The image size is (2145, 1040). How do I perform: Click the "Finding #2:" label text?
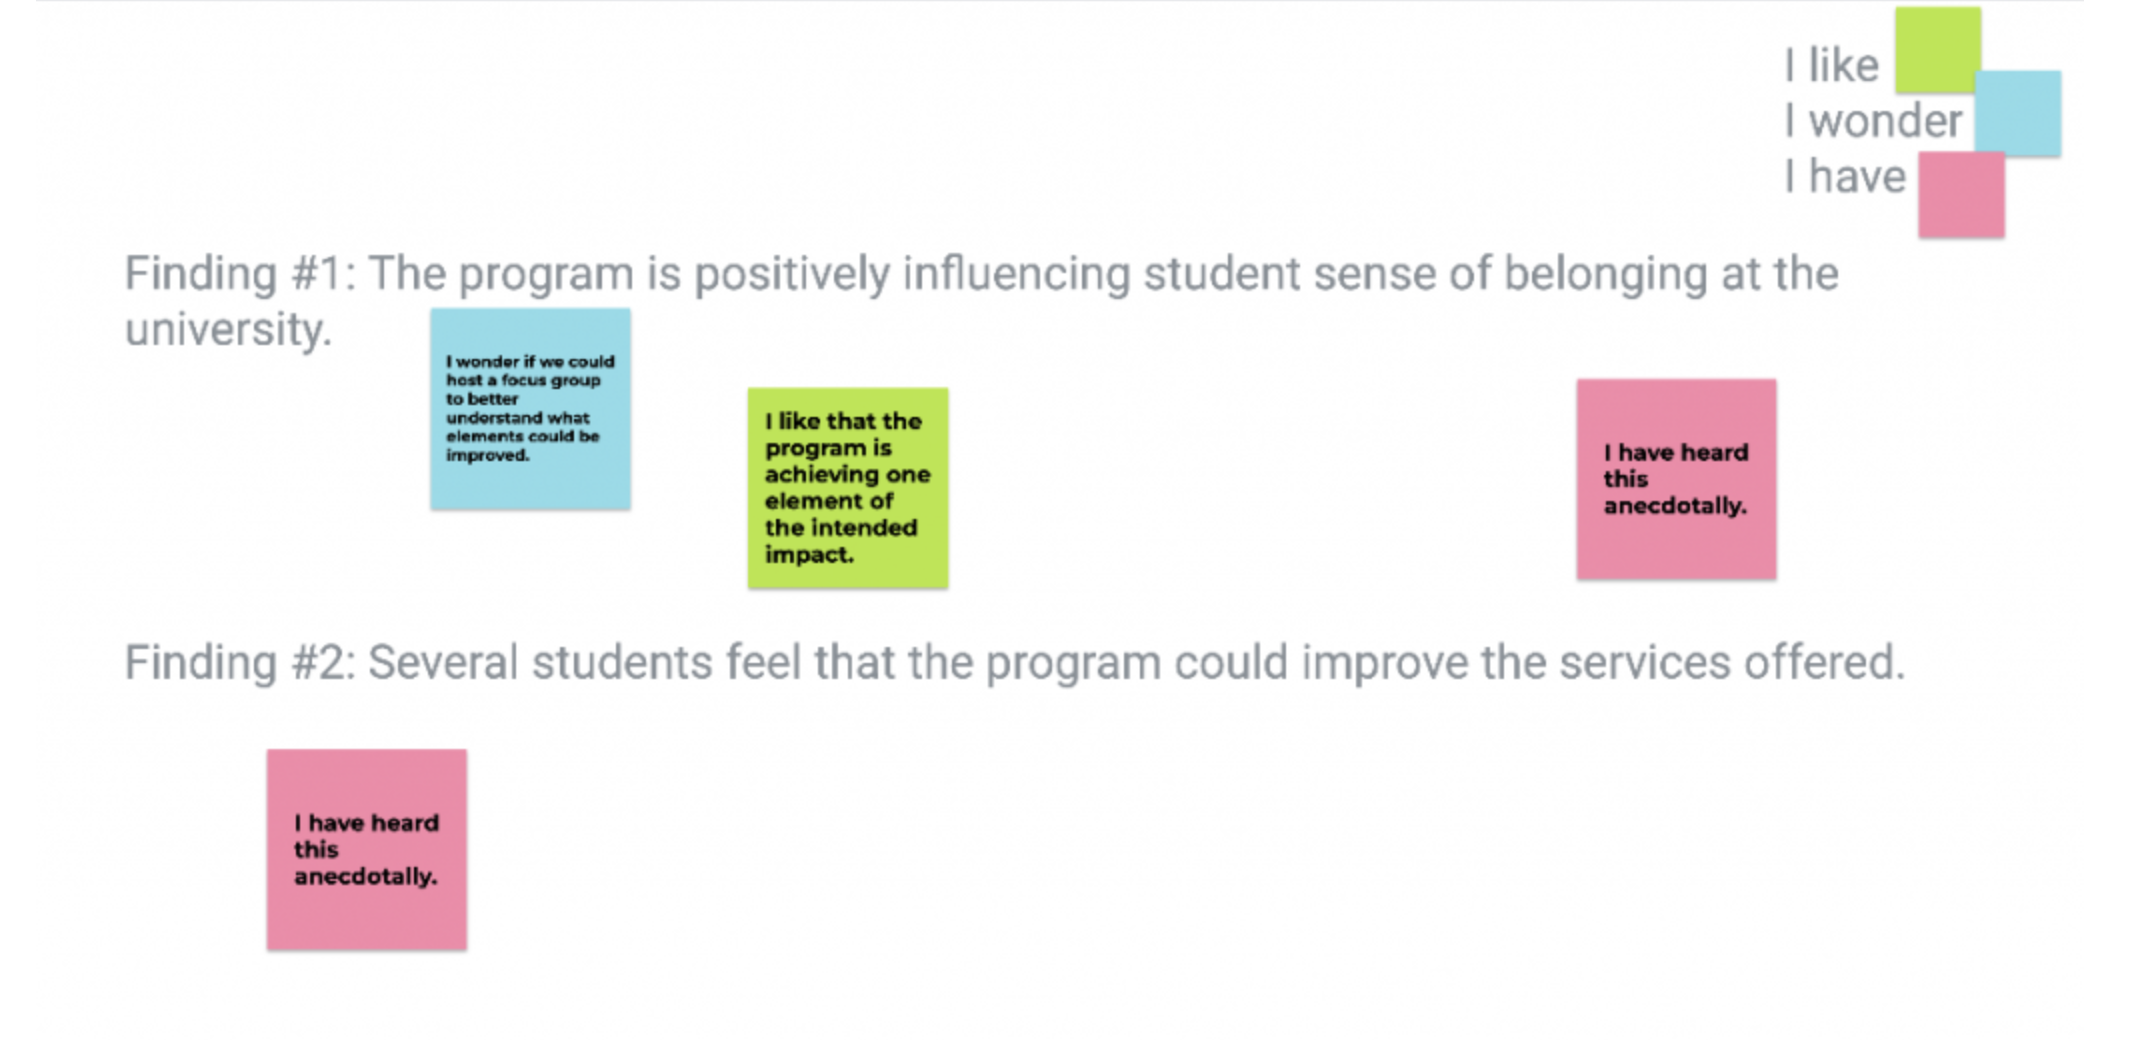[239, 663]
